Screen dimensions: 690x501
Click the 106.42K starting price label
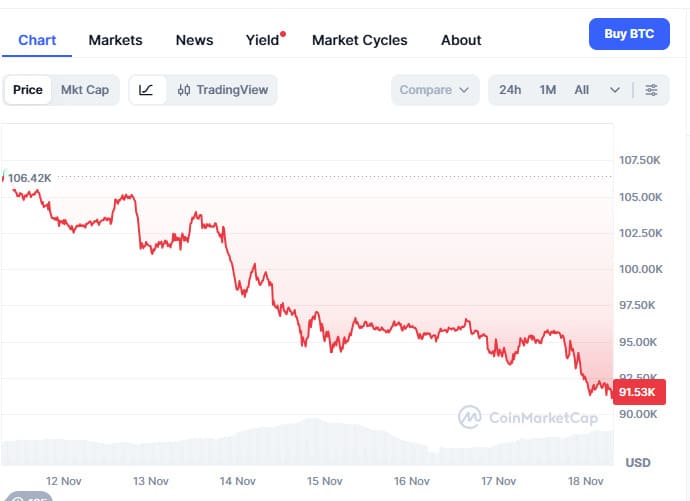pyautogui.click(x=29, y=178)
